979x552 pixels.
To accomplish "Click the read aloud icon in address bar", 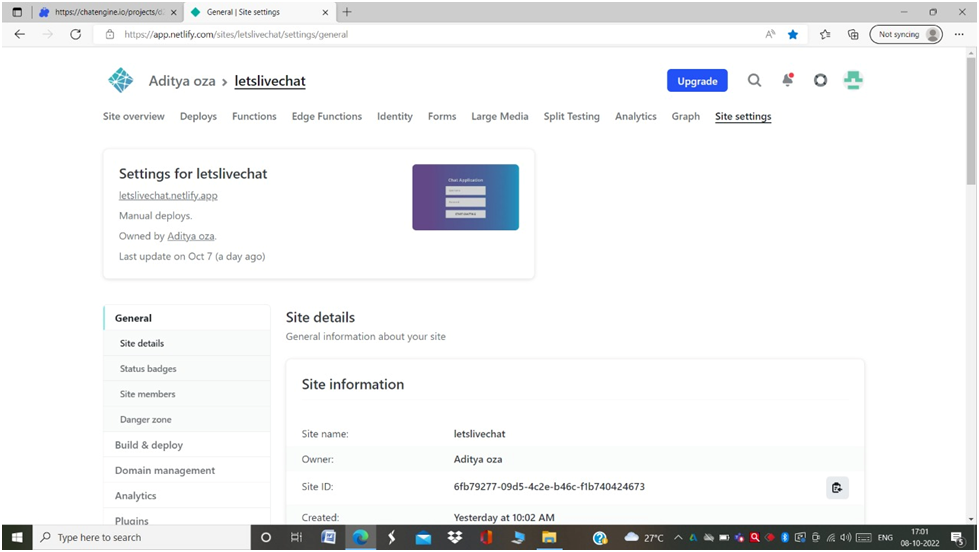I will (x=770, y=34).
